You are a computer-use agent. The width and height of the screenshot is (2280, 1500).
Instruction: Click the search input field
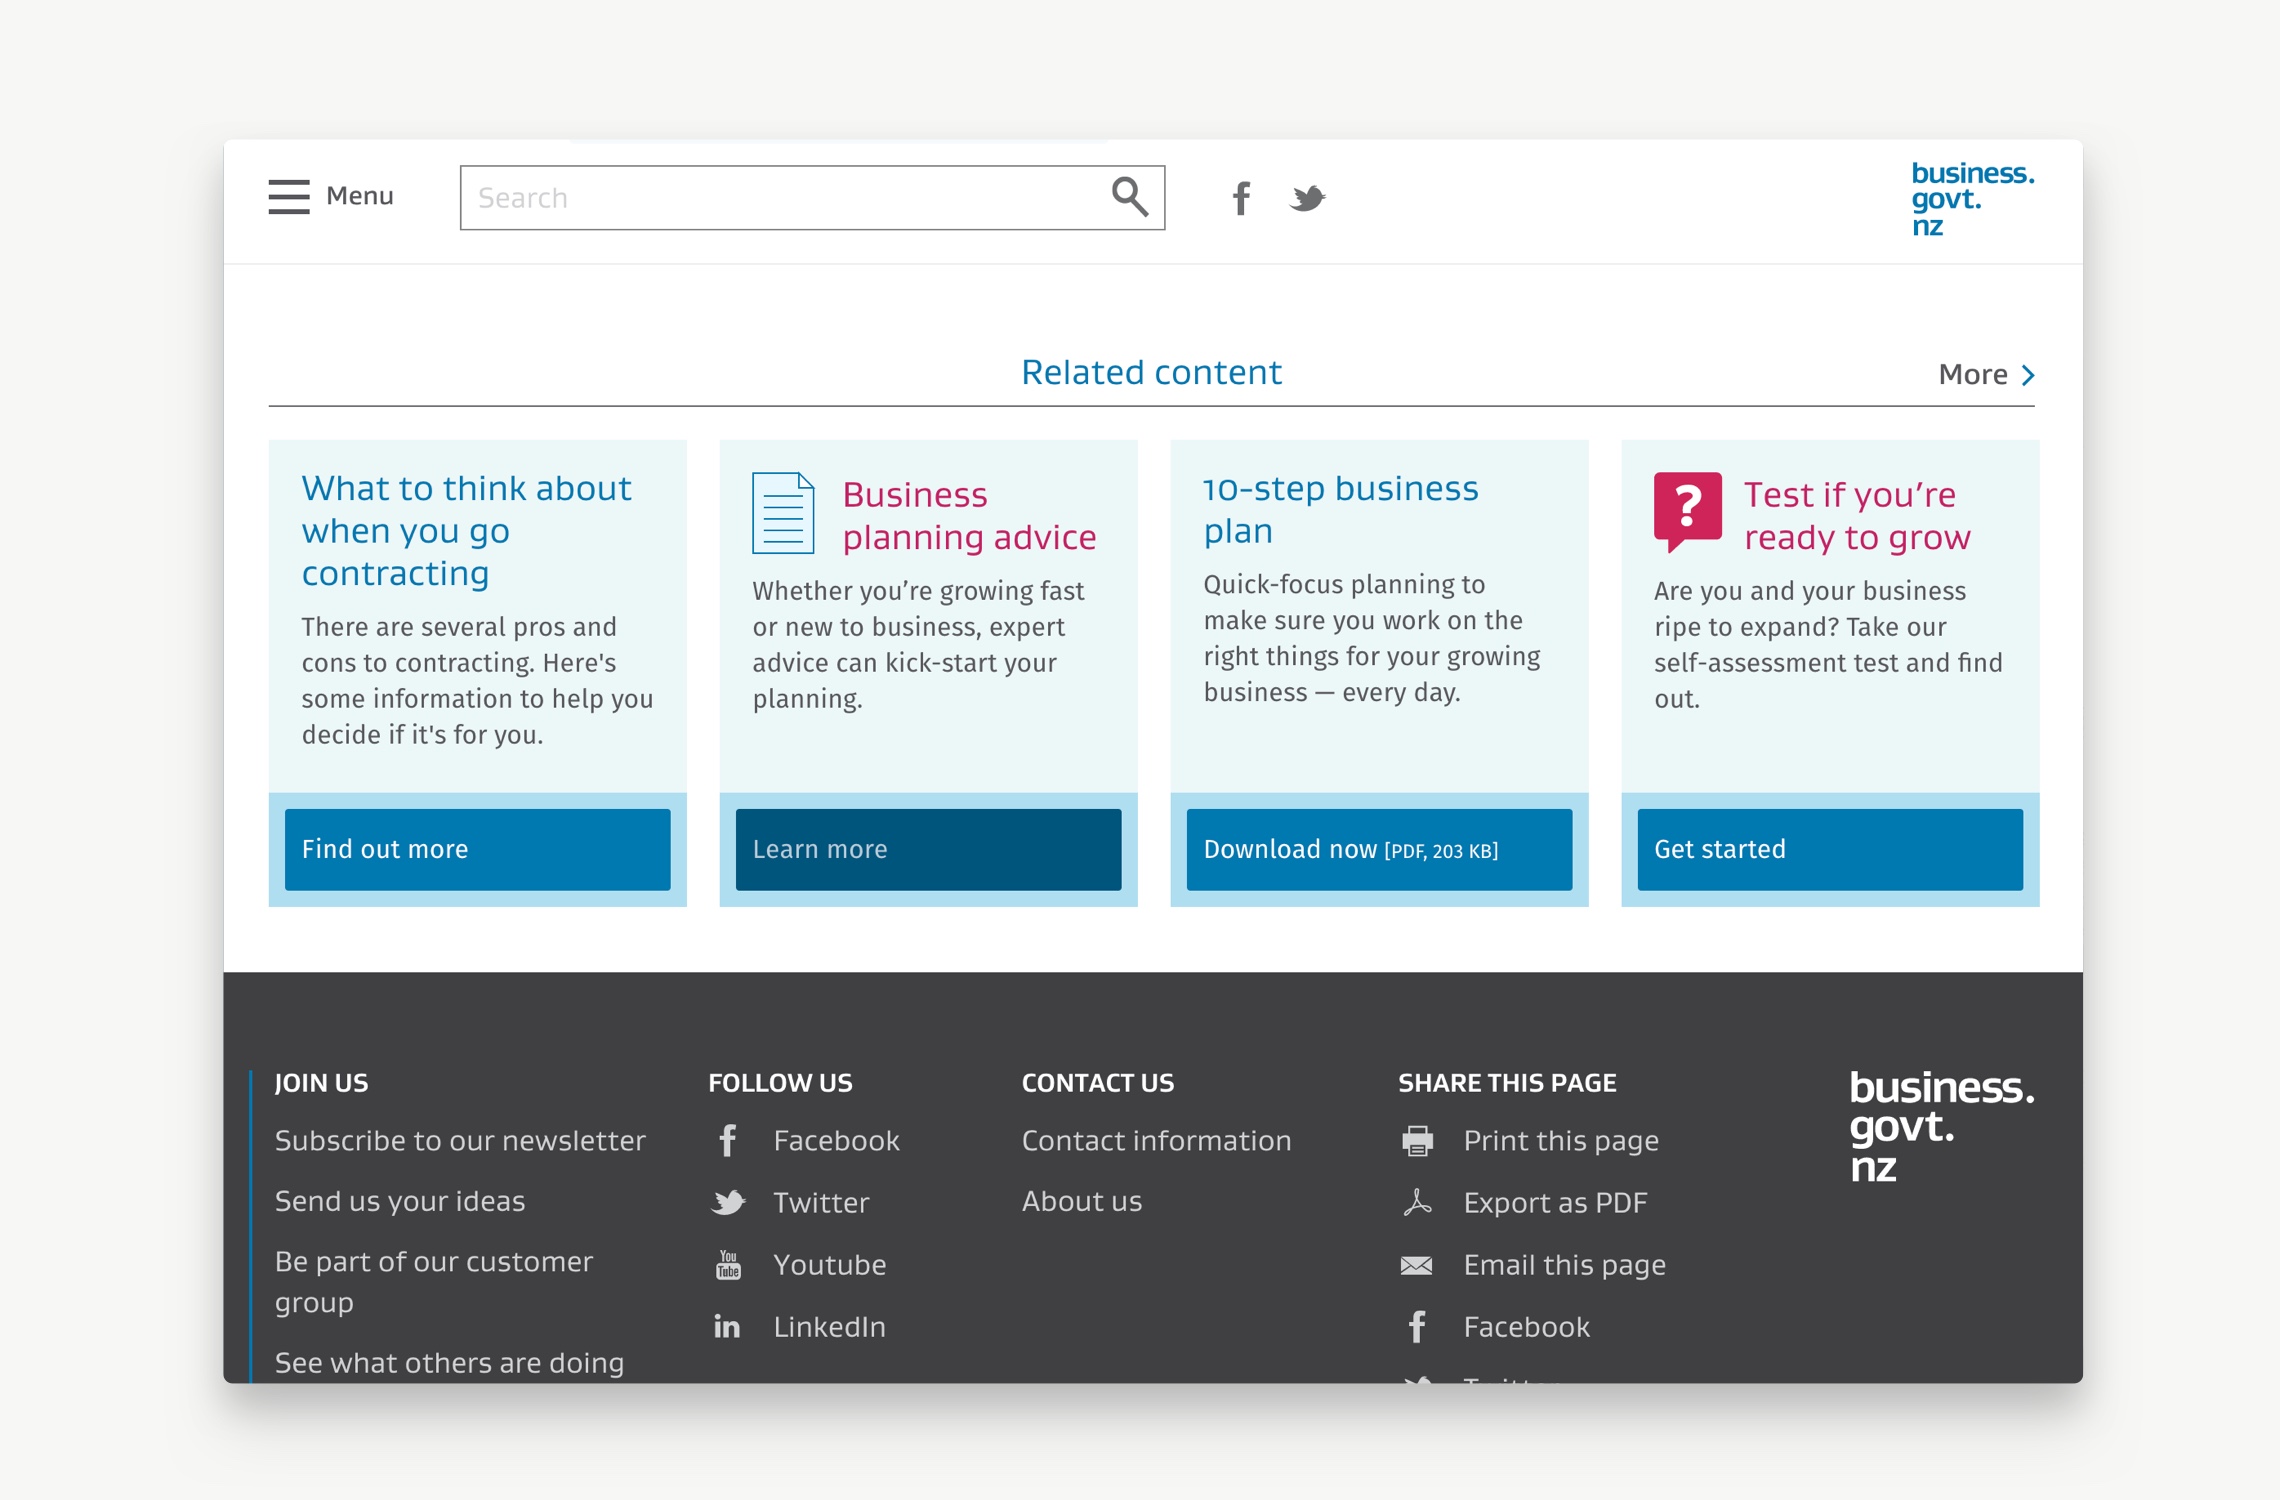(x=810, y=196)
